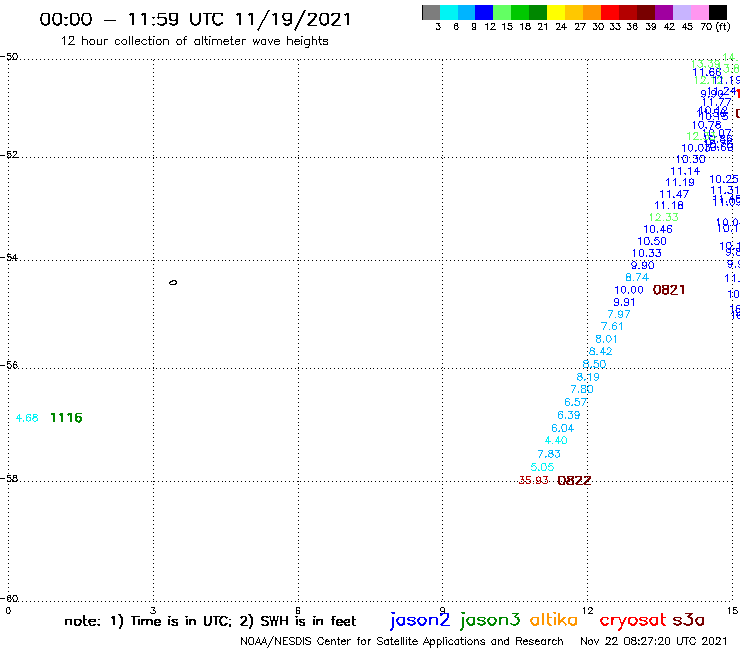Click the 7.80 wave height value
Screen dimensions: 740x650
(582, 389)
